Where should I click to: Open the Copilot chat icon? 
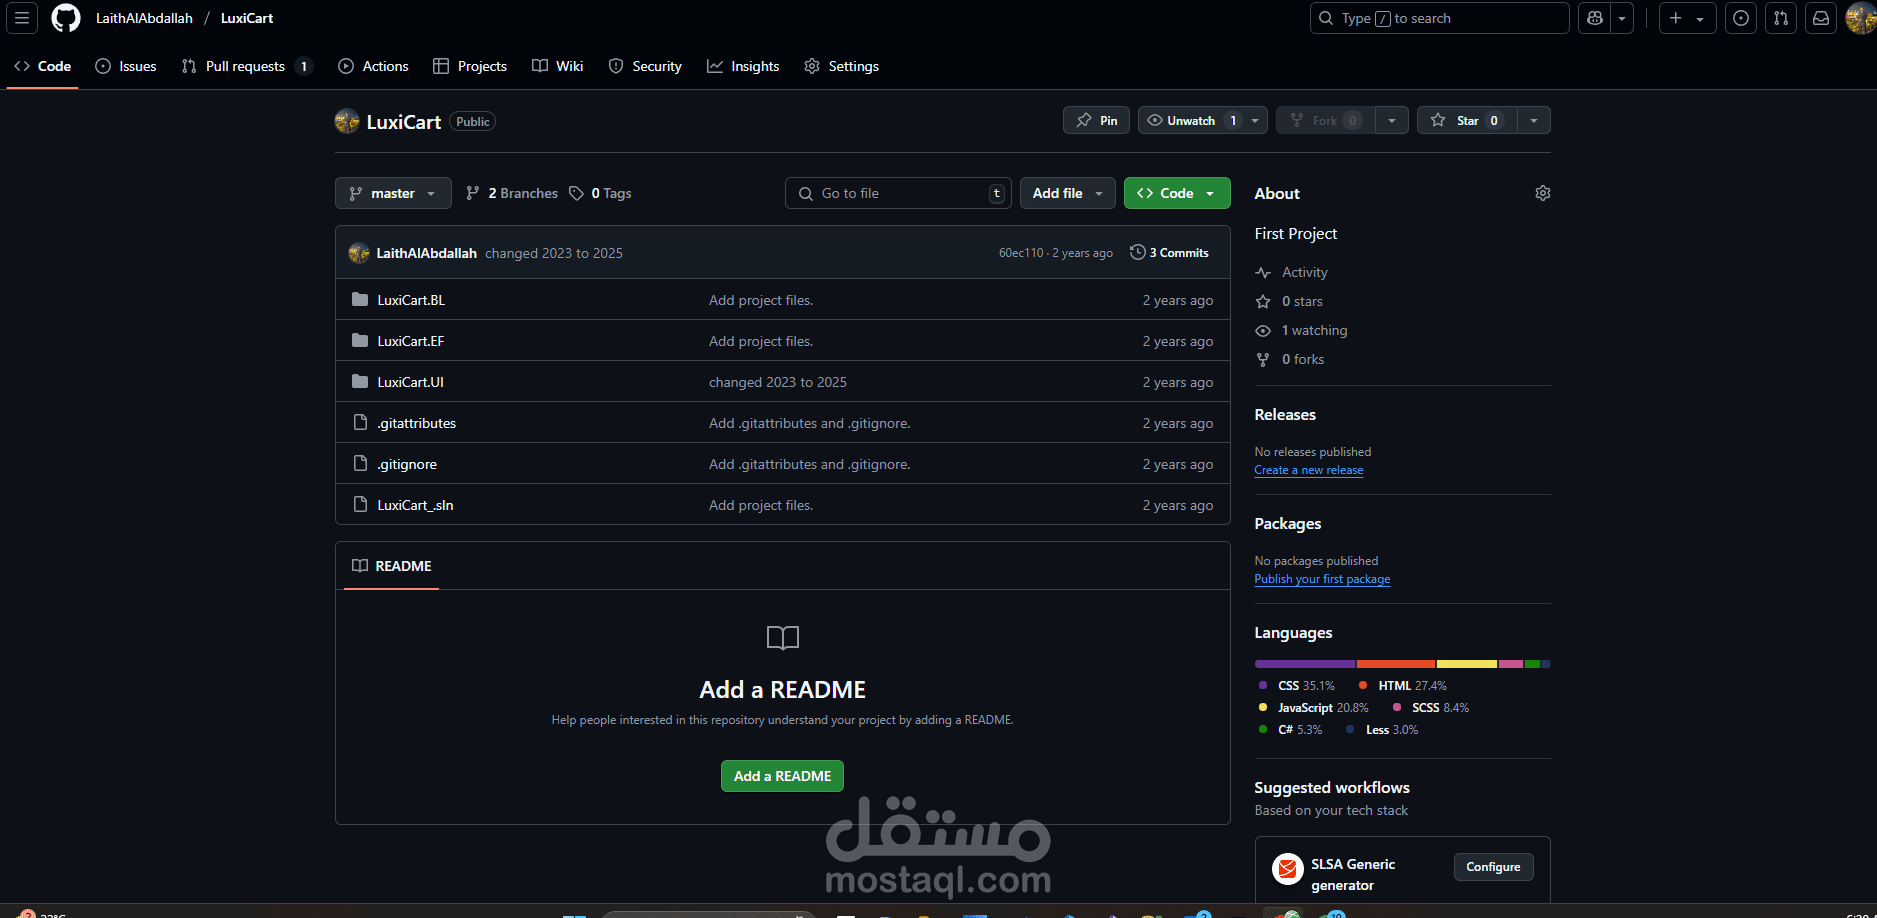tap(1595, 18)
